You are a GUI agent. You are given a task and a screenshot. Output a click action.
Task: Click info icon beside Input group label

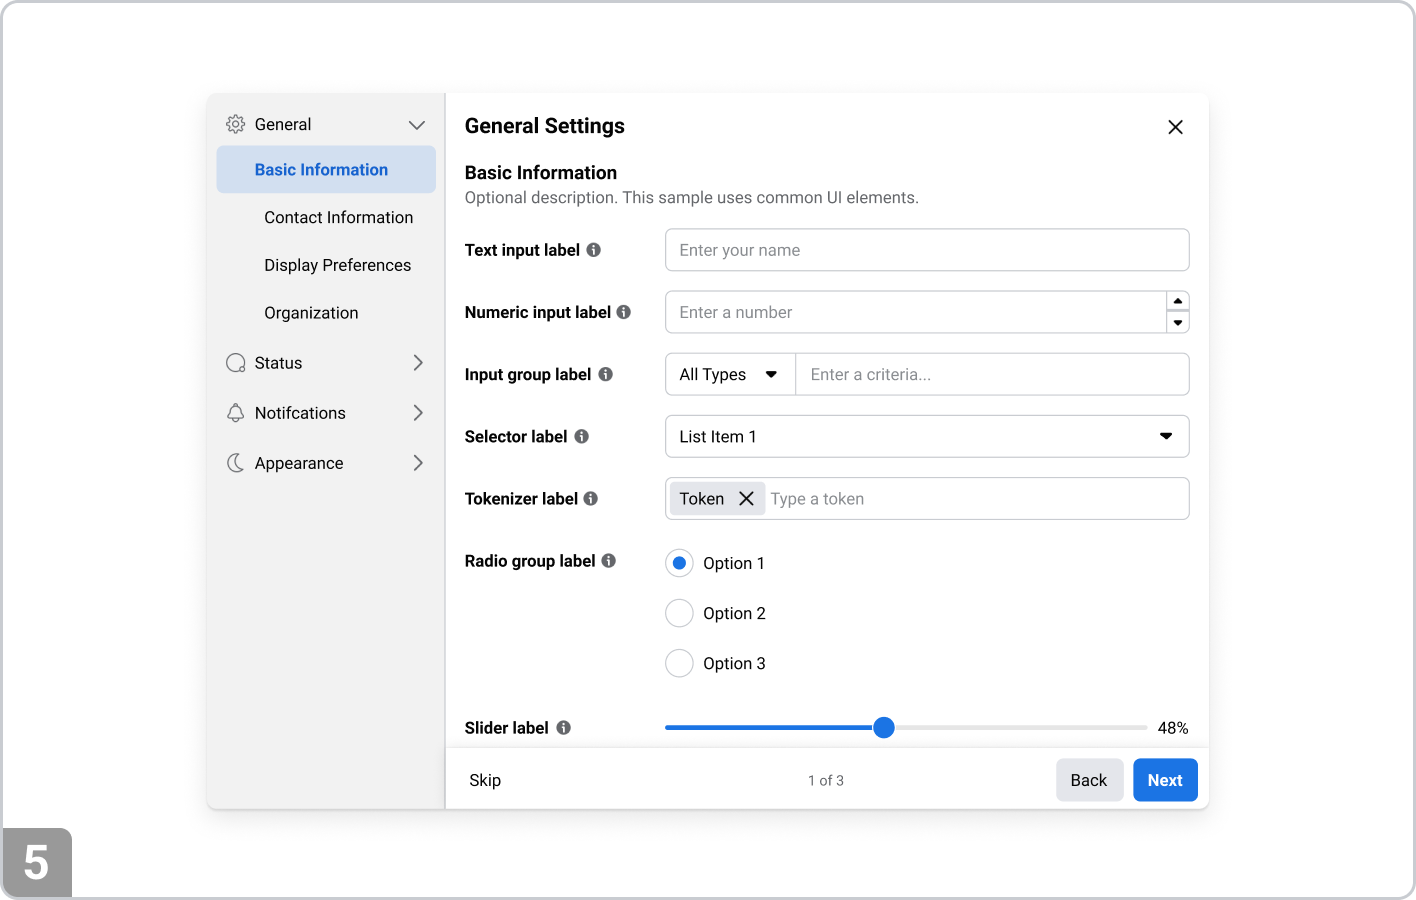[605, 374]
